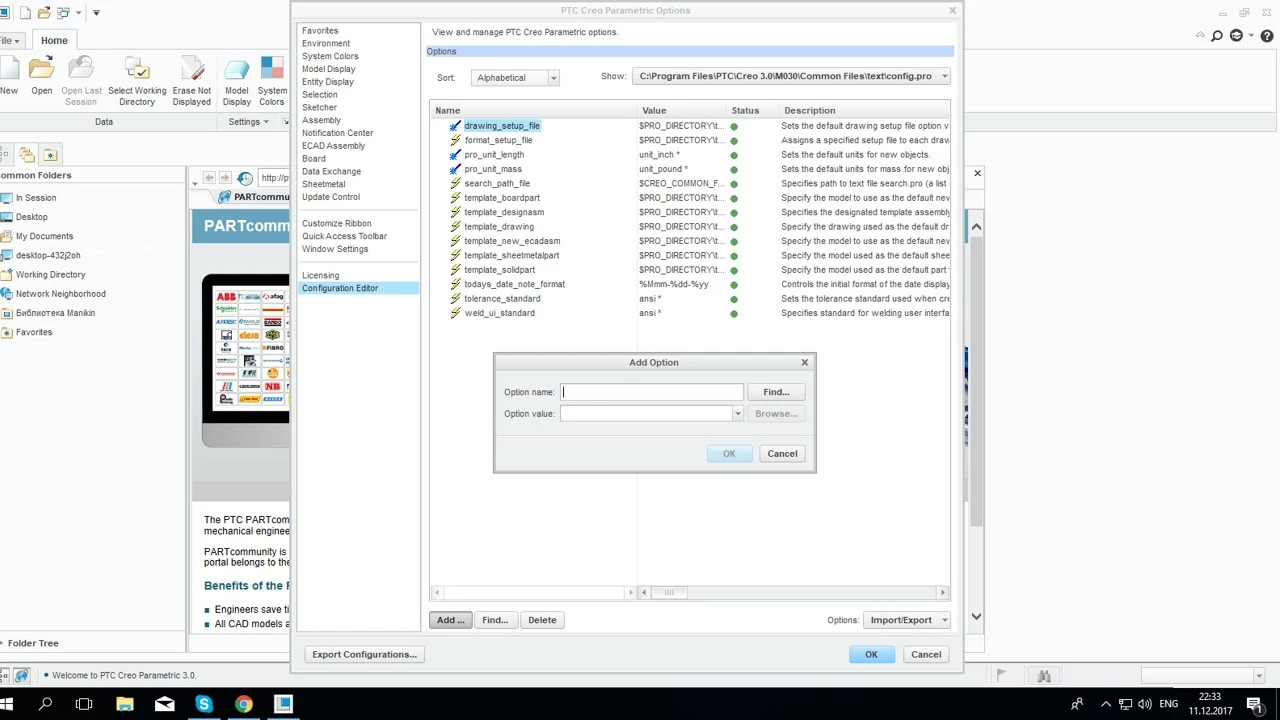Select System Colors options category
The image size is (1280, 720).
coord(330,56)
